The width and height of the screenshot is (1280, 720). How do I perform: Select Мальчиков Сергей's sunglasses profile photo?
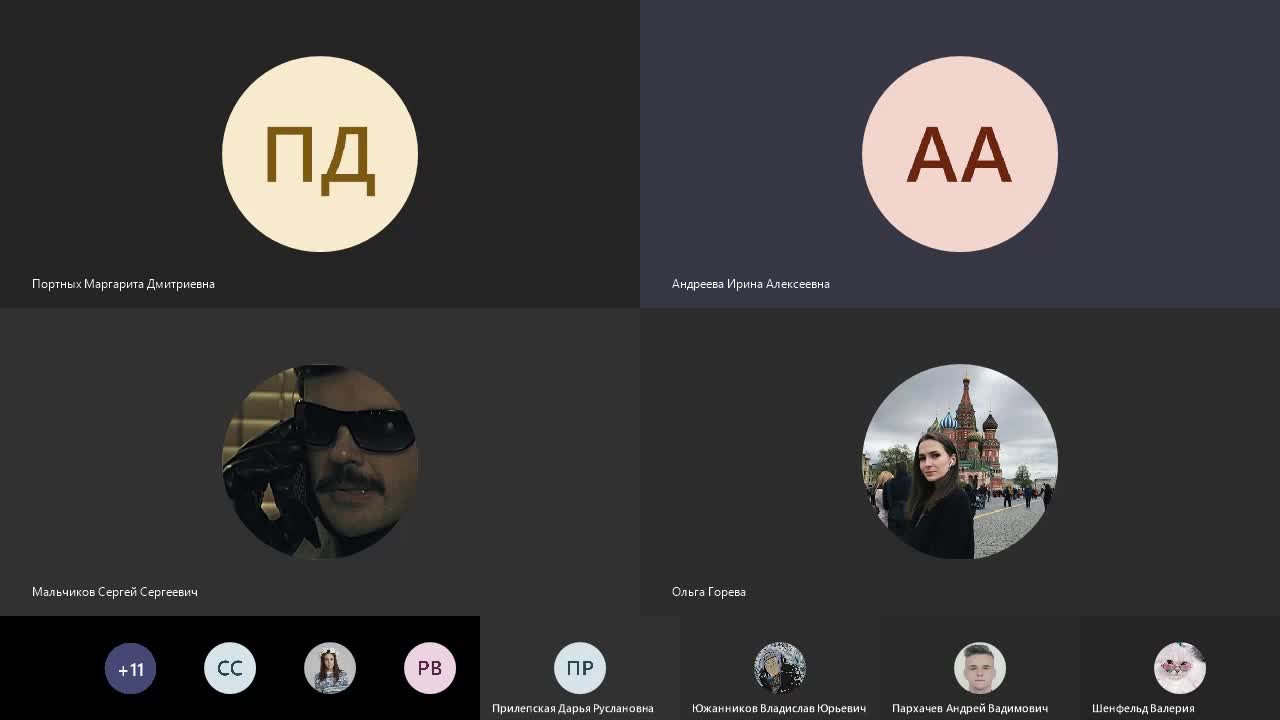(320, 462)
